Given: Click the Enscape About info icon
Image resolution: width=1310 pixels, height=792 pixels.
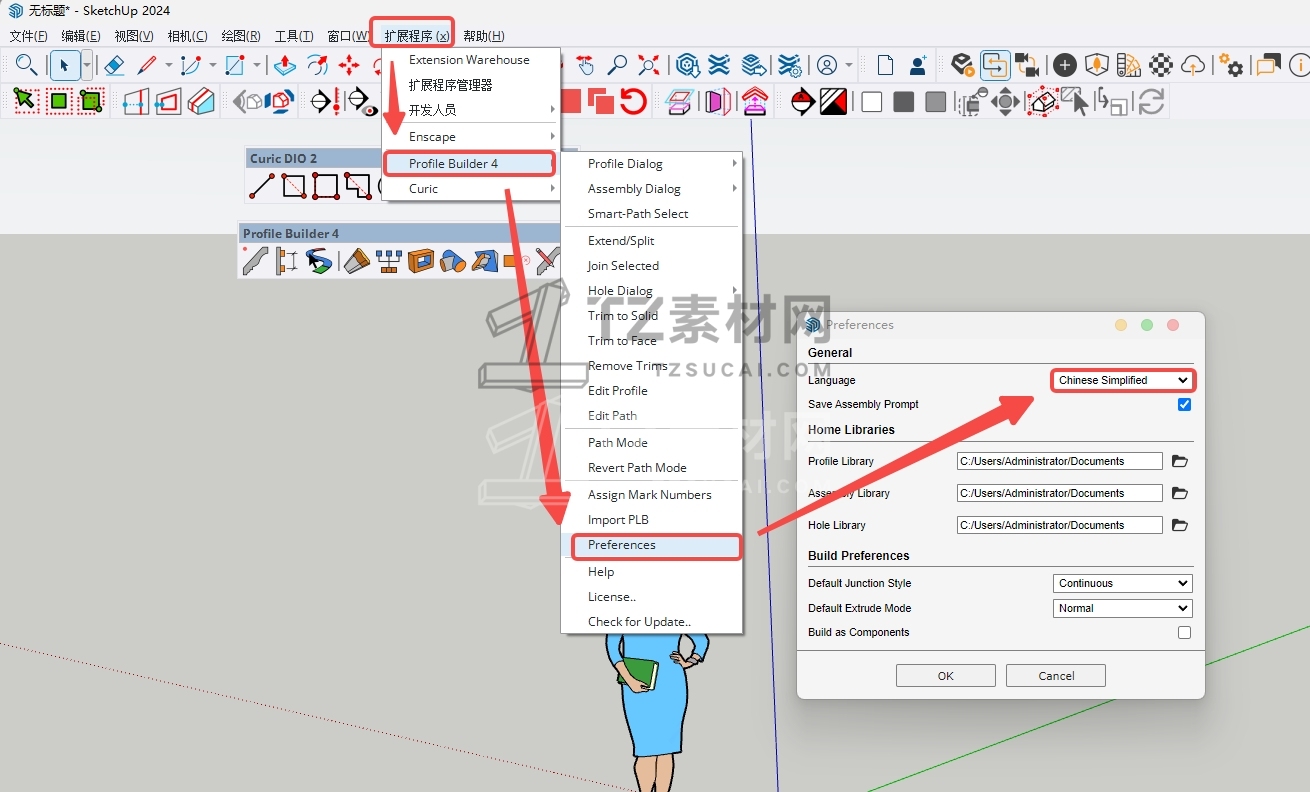Looking at the screenshot, I should pyautogui.click(x=1299, y=66).
